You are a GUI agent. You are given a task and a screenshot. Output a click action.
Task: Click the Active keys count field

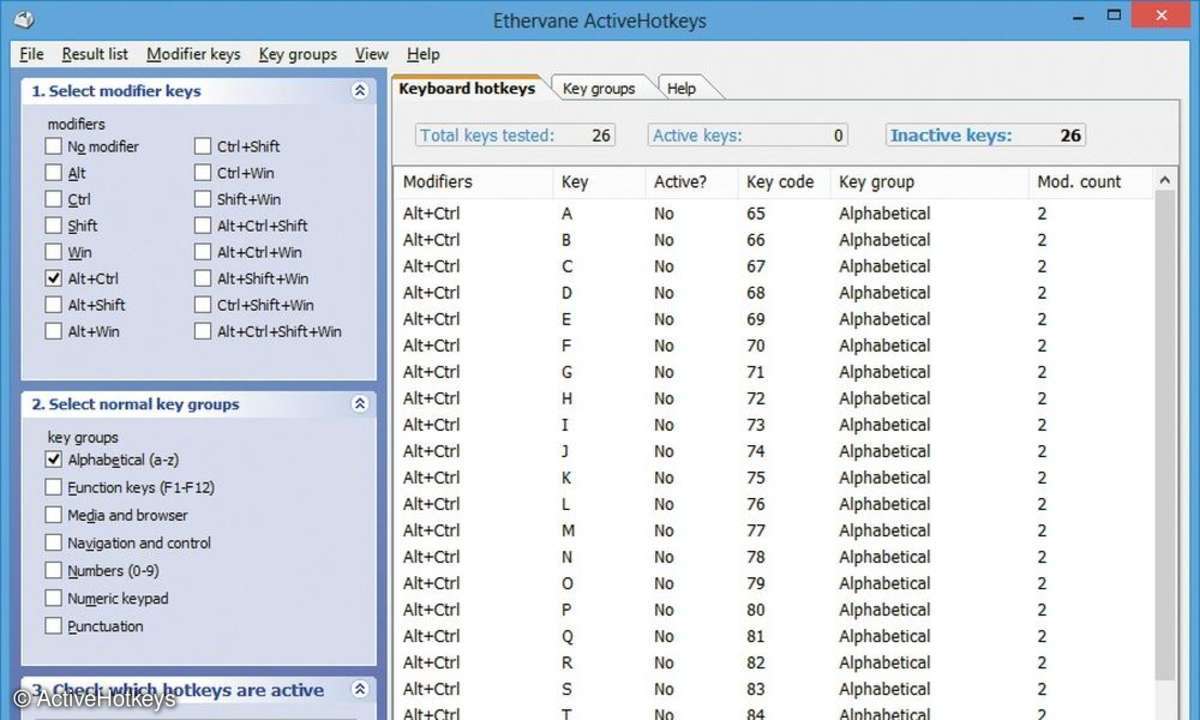pos(748,135)
